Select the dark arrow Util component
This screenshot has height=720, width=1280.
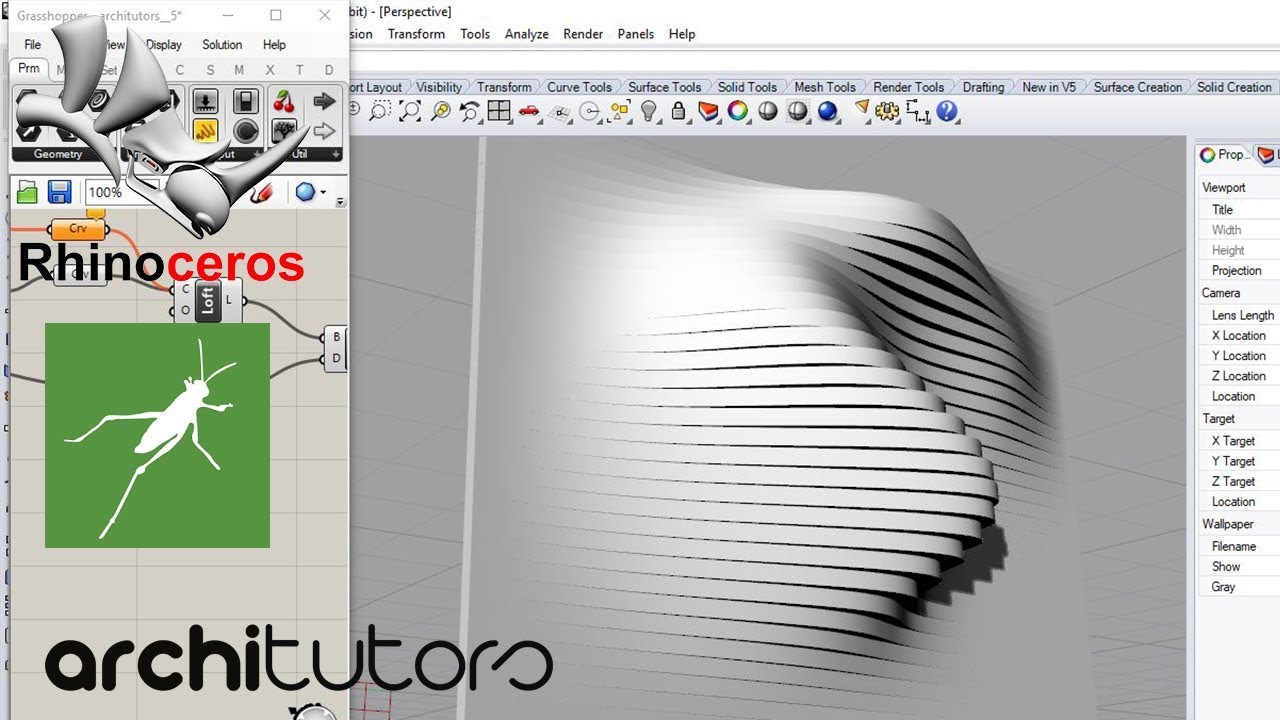point(324,101)
